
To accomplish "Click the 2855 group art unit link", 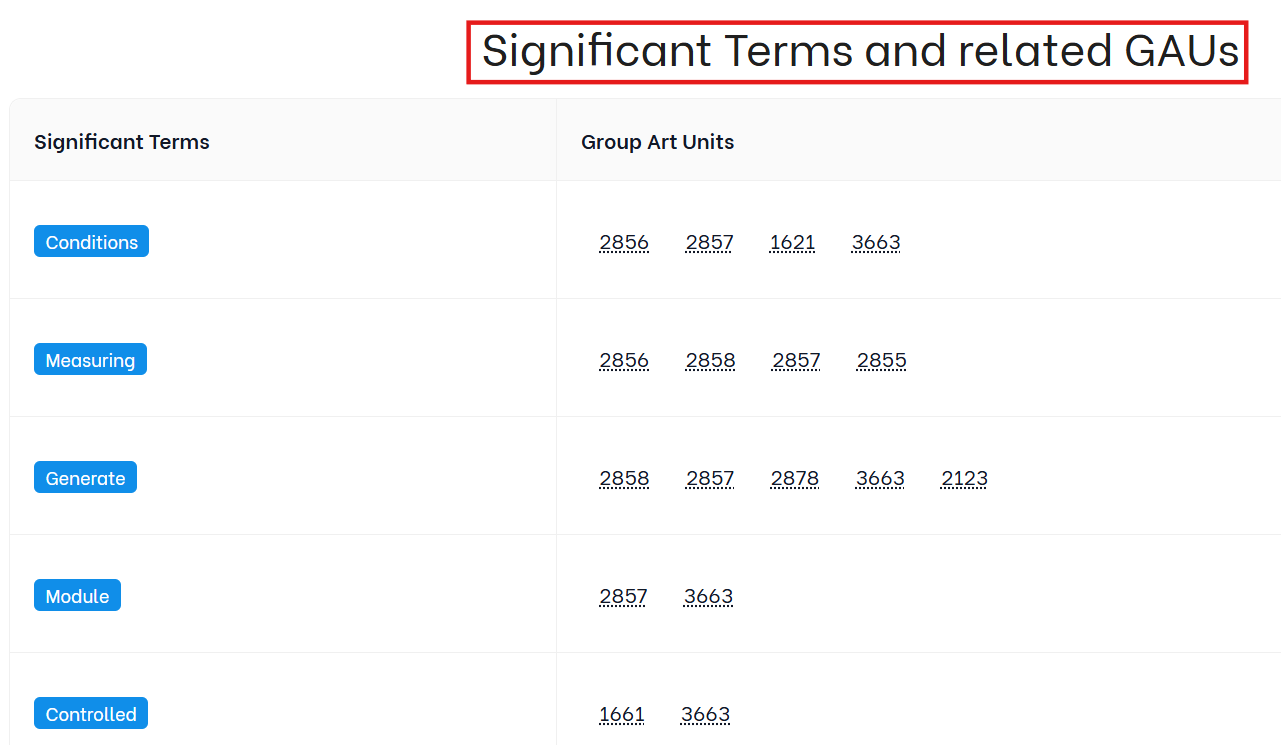I will (x=881, y=360).
